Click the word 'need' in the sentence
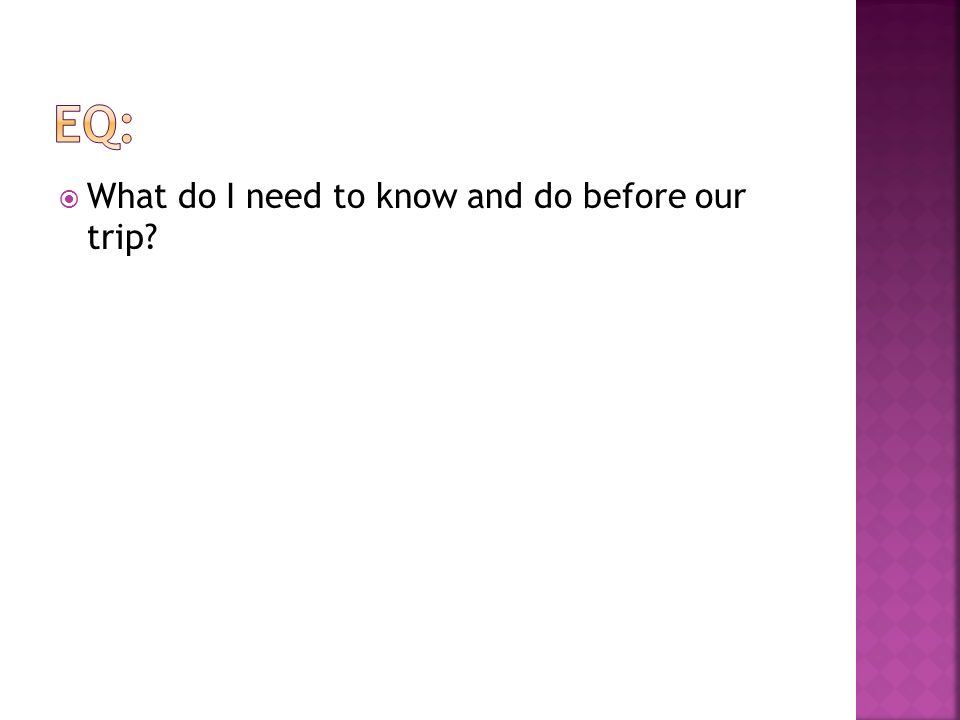The height and width of the screenshot is (720, 960). (x=283, y=196)
